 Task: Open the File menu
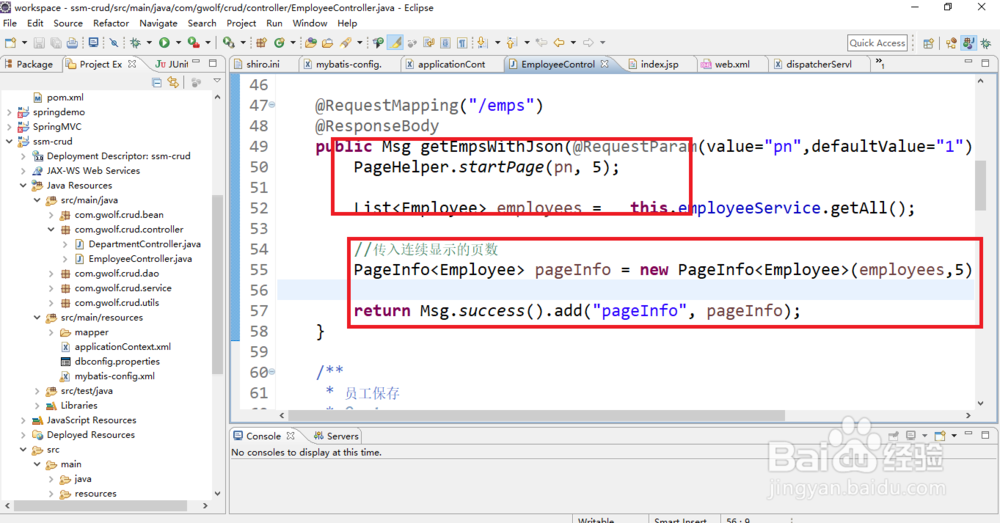tap(10, 23)
